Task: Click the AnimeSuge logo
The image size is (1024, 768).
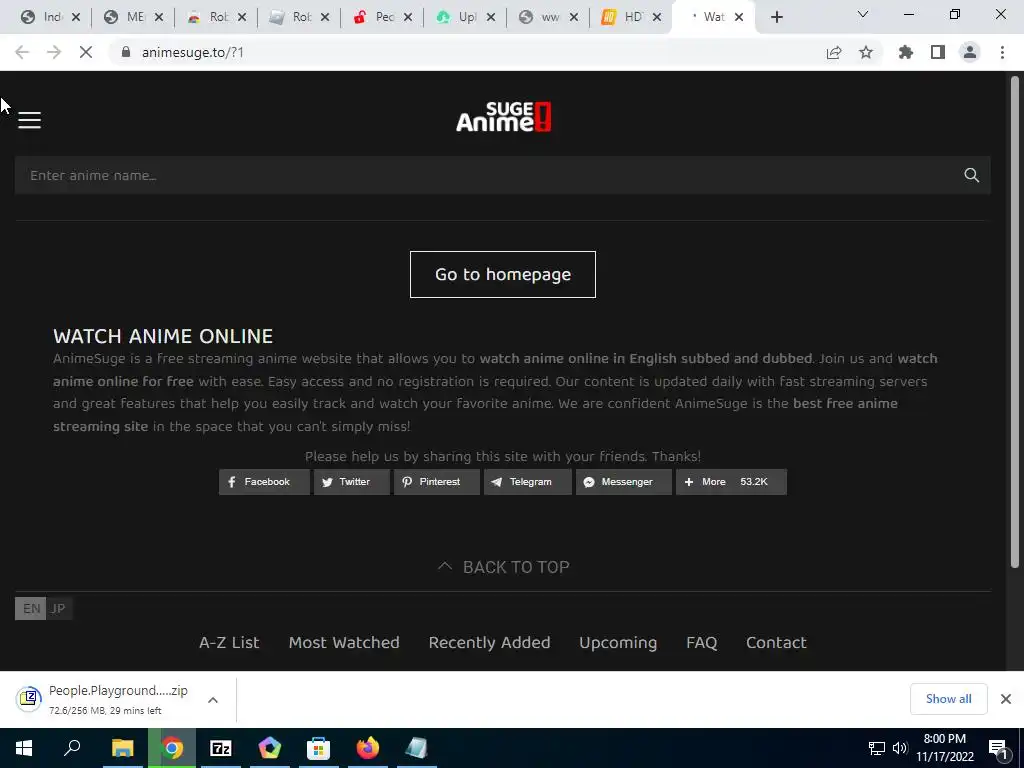Action: tap(503, 117)
